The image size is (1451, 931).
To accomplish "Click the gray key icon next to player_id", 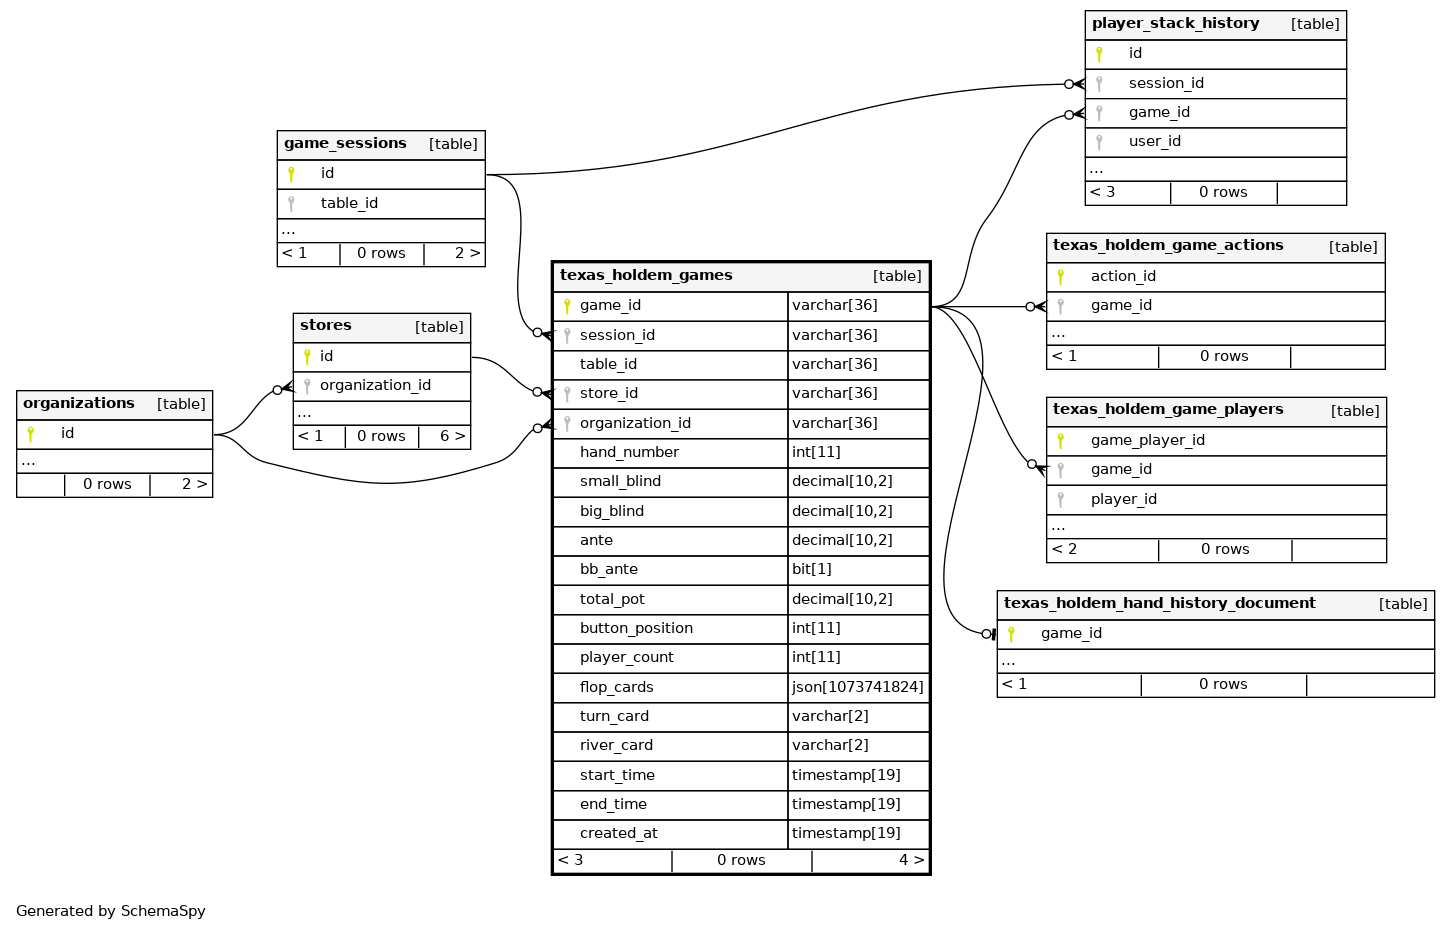I will pos(1060,500).
